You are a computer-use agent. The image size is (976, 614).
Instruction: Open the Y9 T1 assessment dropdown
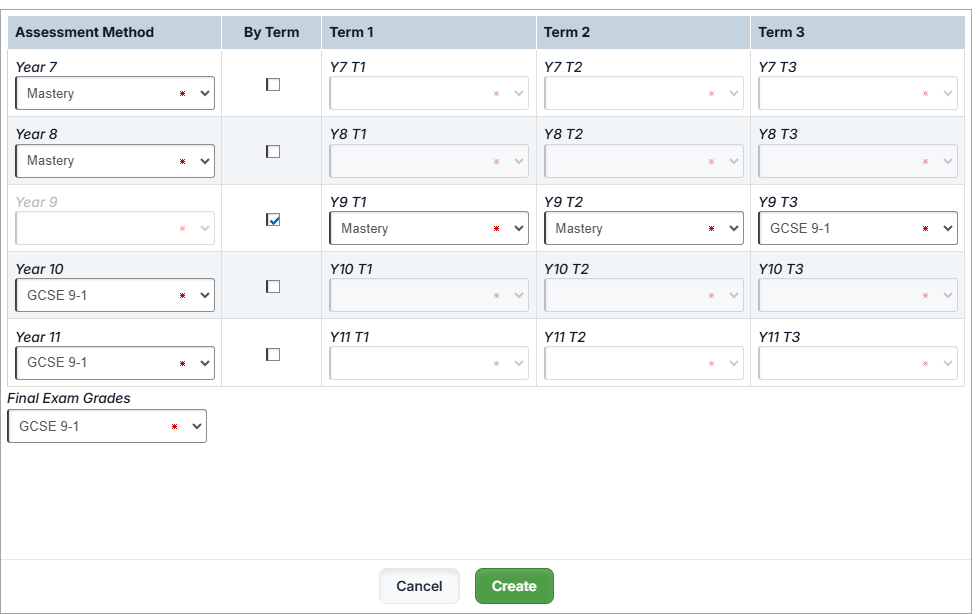coord(429,229)
